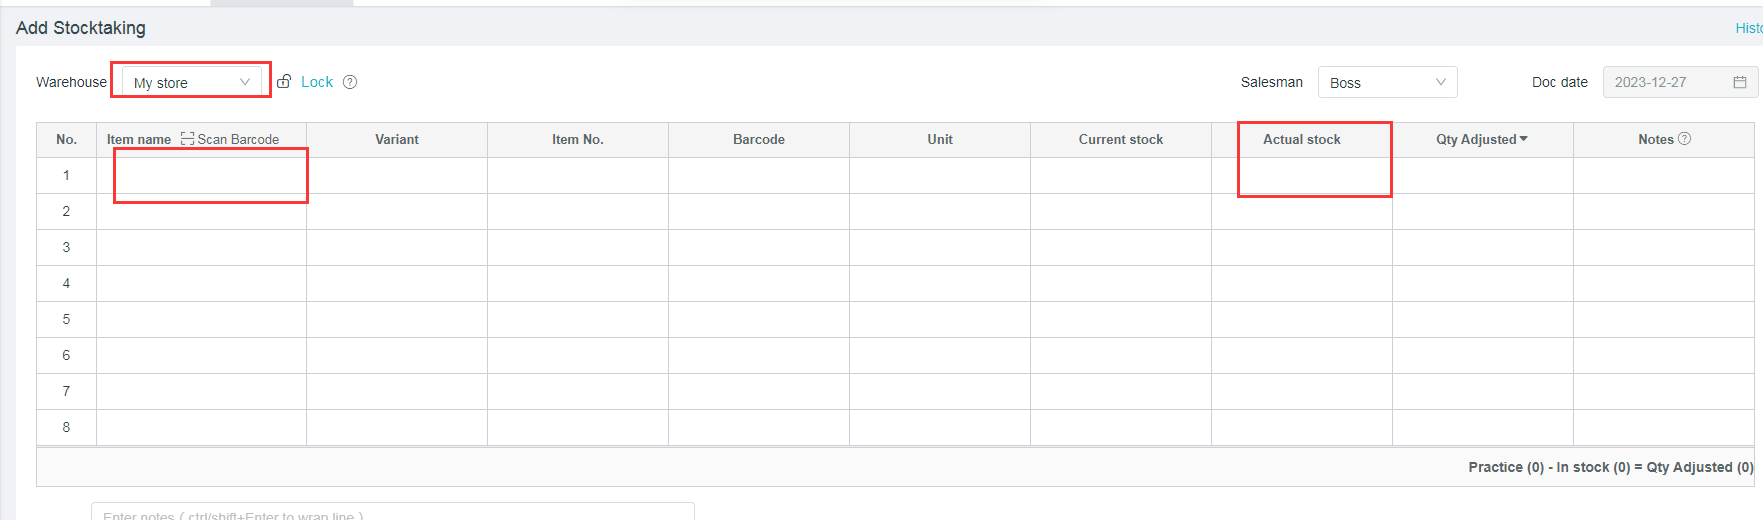Click the padlock icon beside Lock
1763x520 pixels.
tap(284, 82)
